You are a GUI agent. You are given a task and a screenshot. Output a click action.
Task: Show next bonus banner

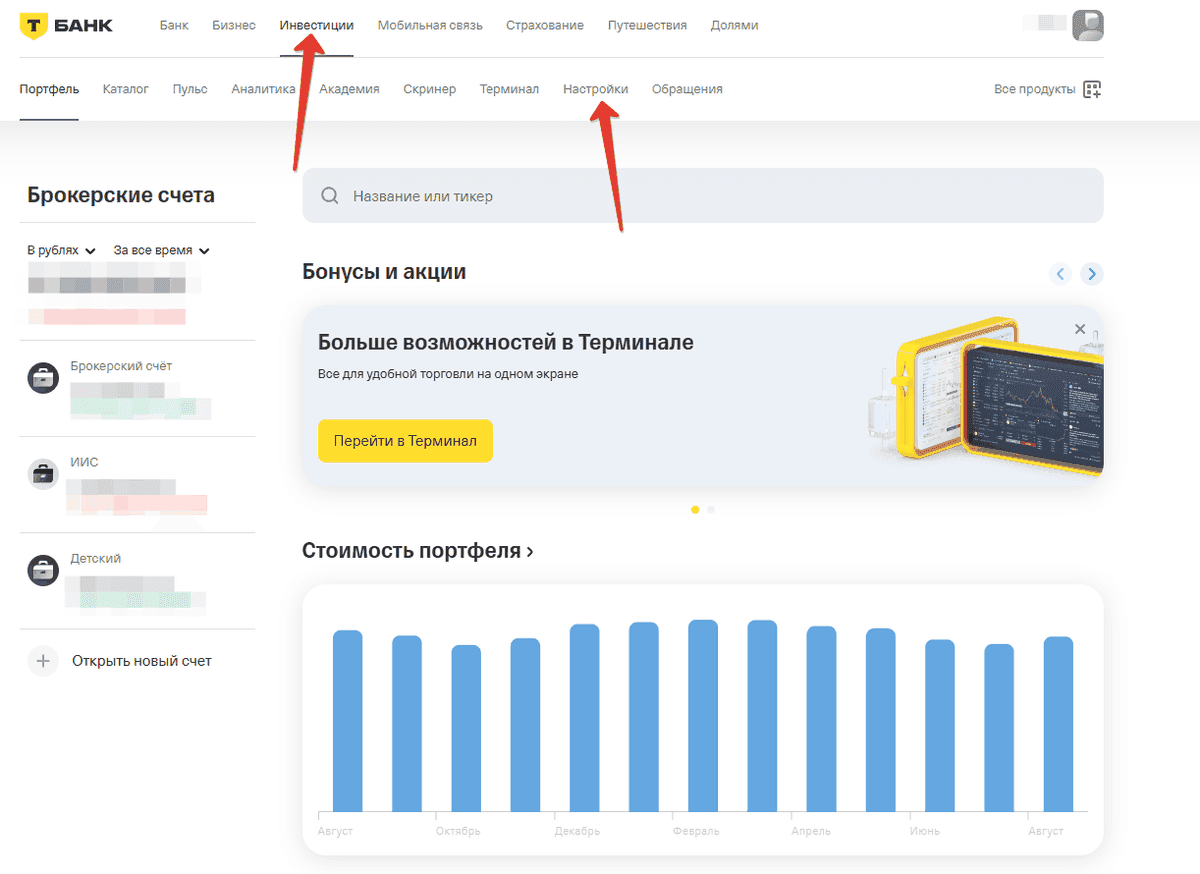tap(1092, 273)
